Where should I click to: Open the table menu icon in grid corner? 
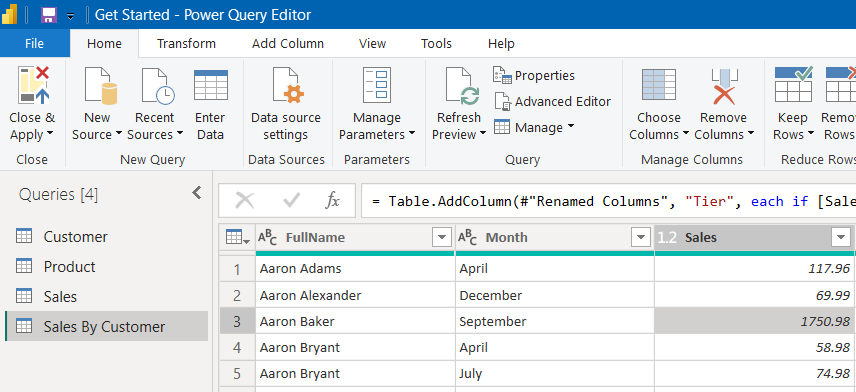click(237, 237)
